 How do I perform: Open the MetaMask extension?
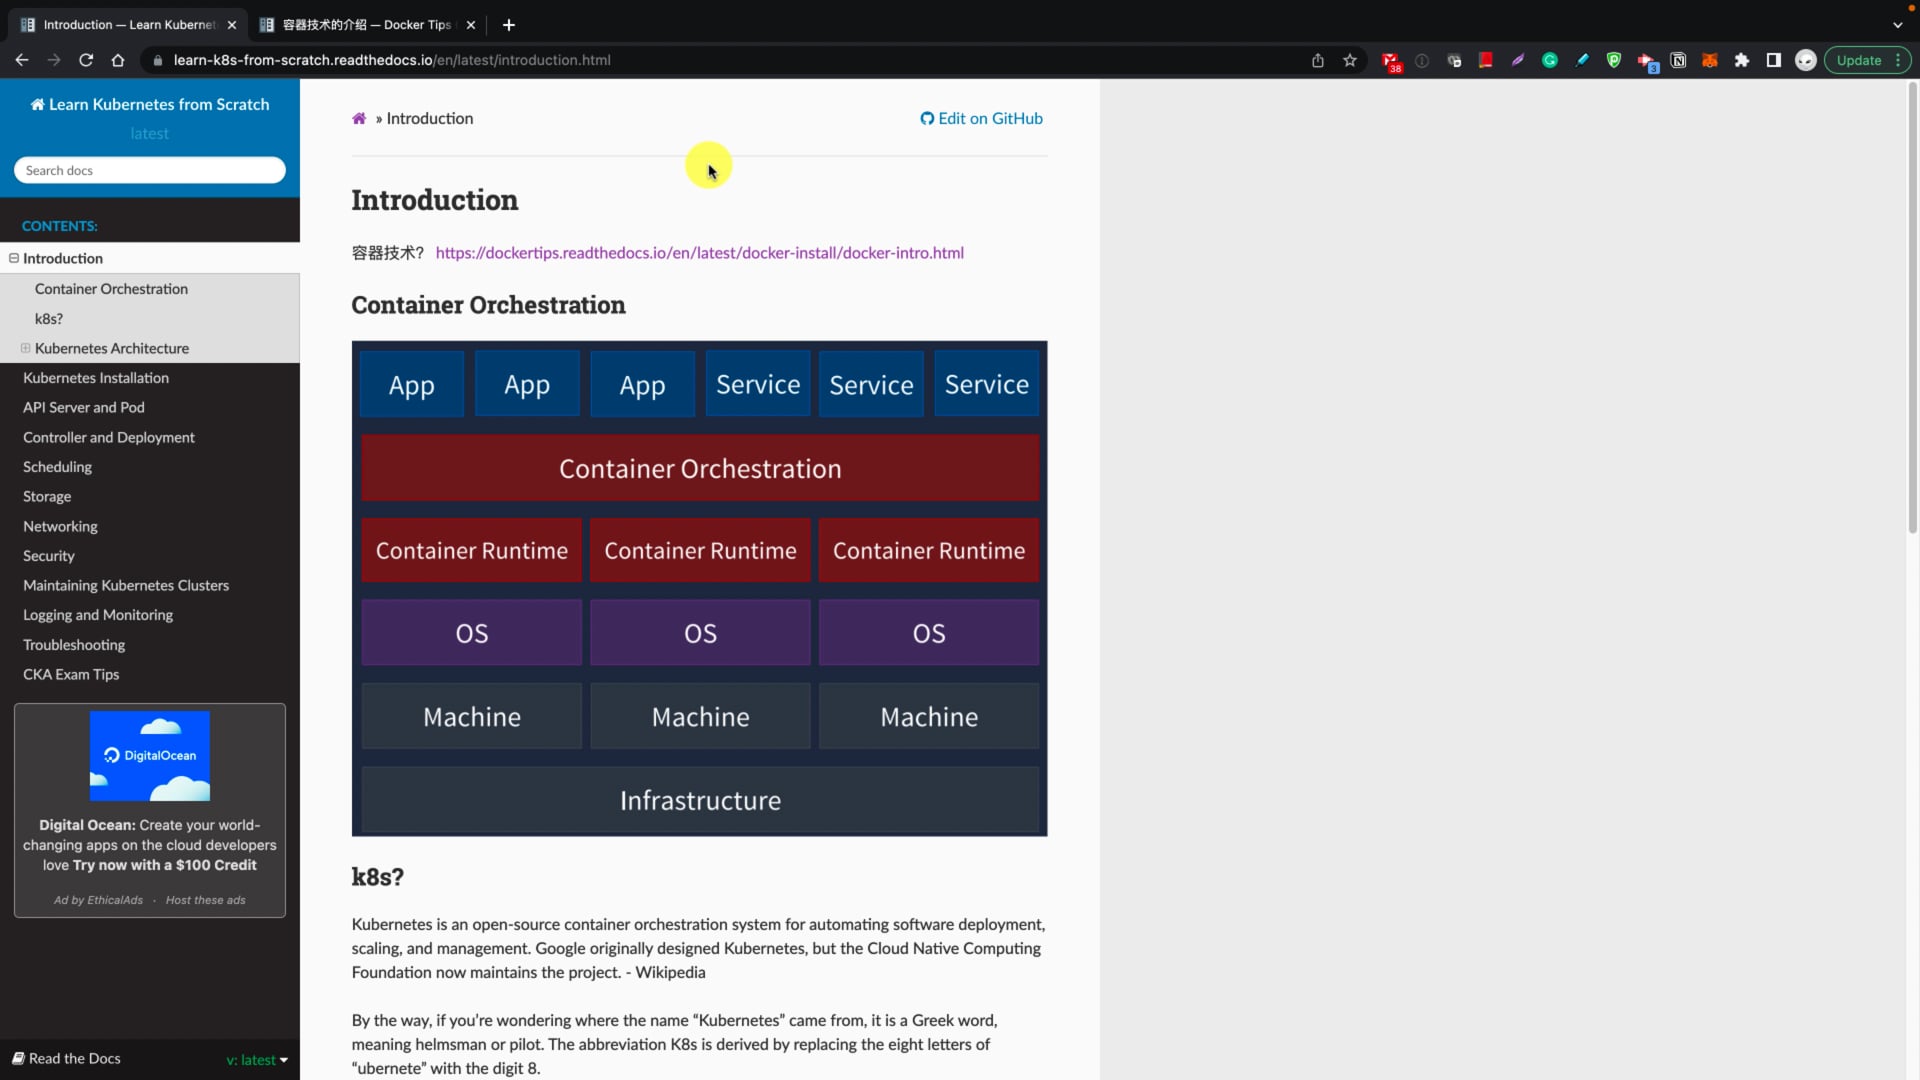(1710, 60)
